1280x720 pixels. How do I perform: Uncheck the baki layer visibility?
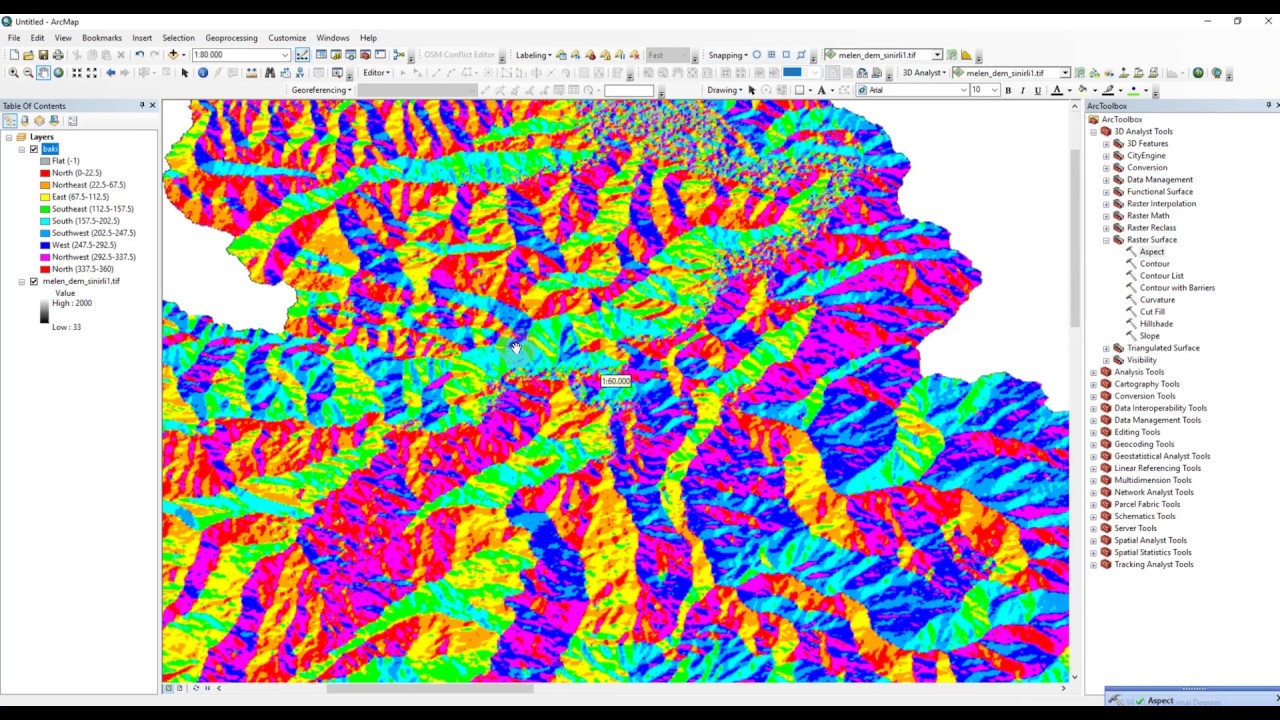34,149
